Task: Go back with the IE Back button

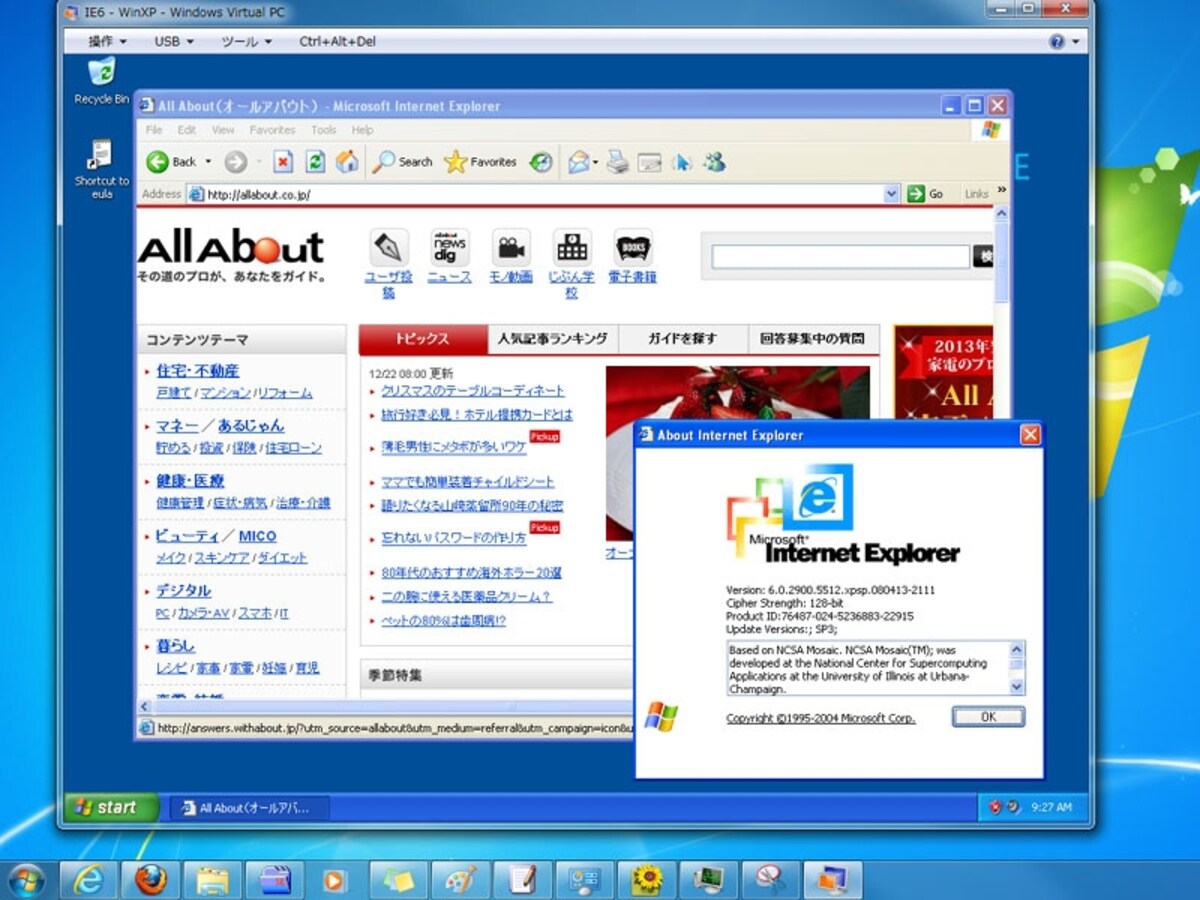Action: pyautogui.click(x=171, y=162)
